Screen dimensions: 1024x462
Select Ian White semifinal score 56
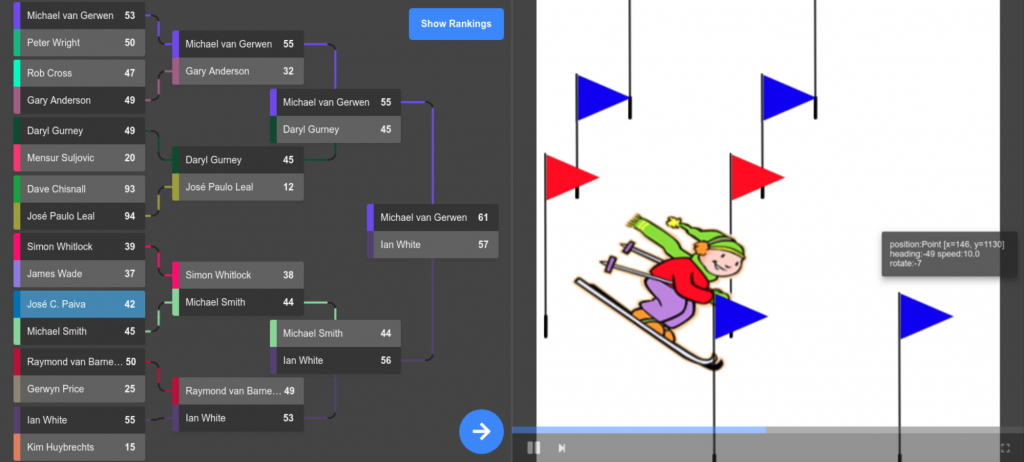tap(335, 360)
